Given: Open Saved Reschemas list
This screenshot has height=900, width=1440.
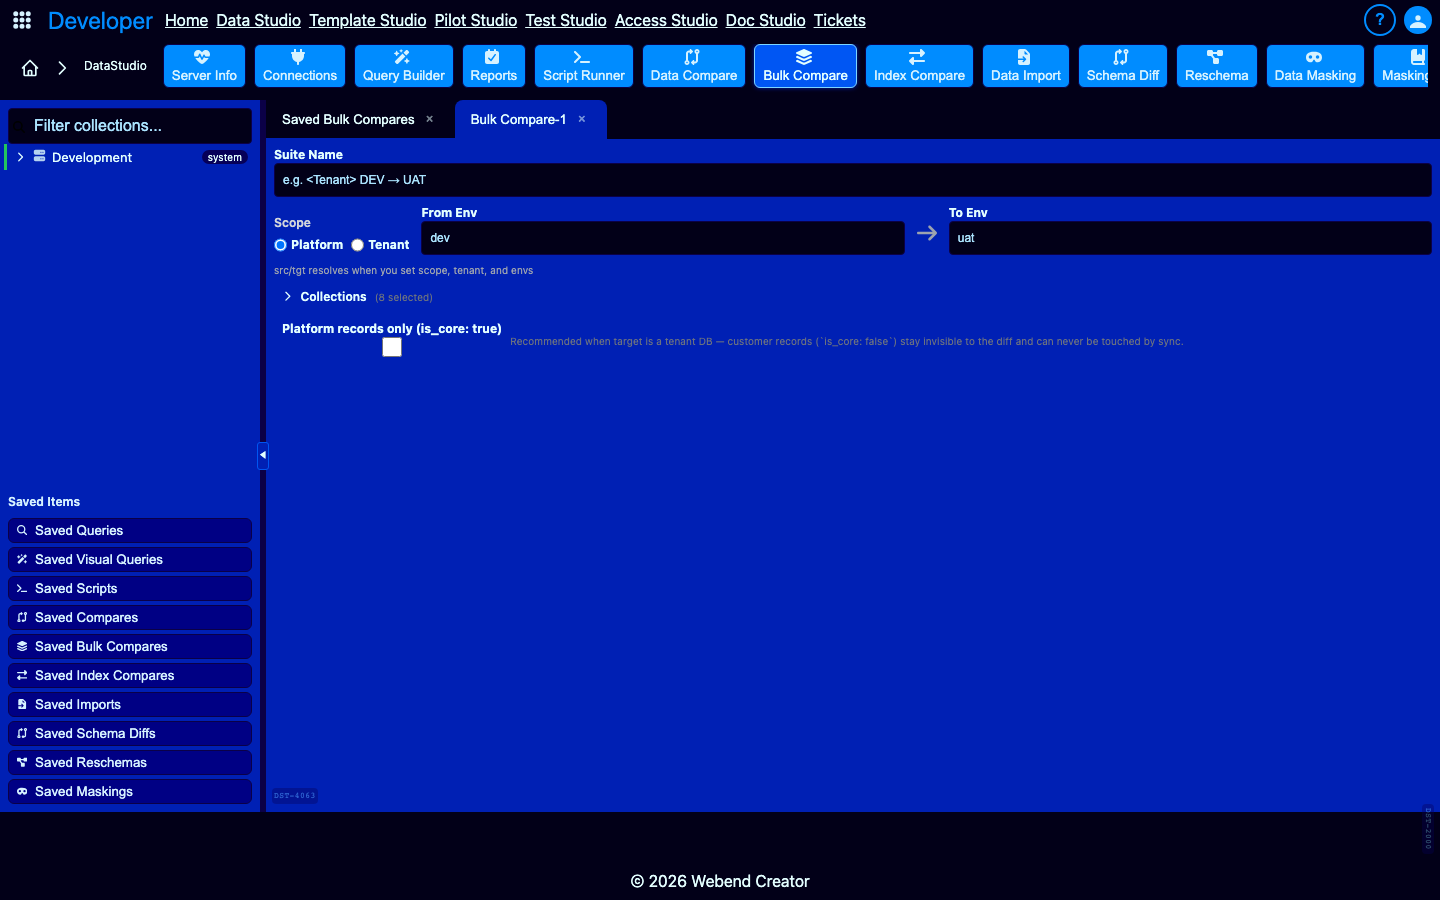Looking at the screenshot, I should tap(130, 762).
